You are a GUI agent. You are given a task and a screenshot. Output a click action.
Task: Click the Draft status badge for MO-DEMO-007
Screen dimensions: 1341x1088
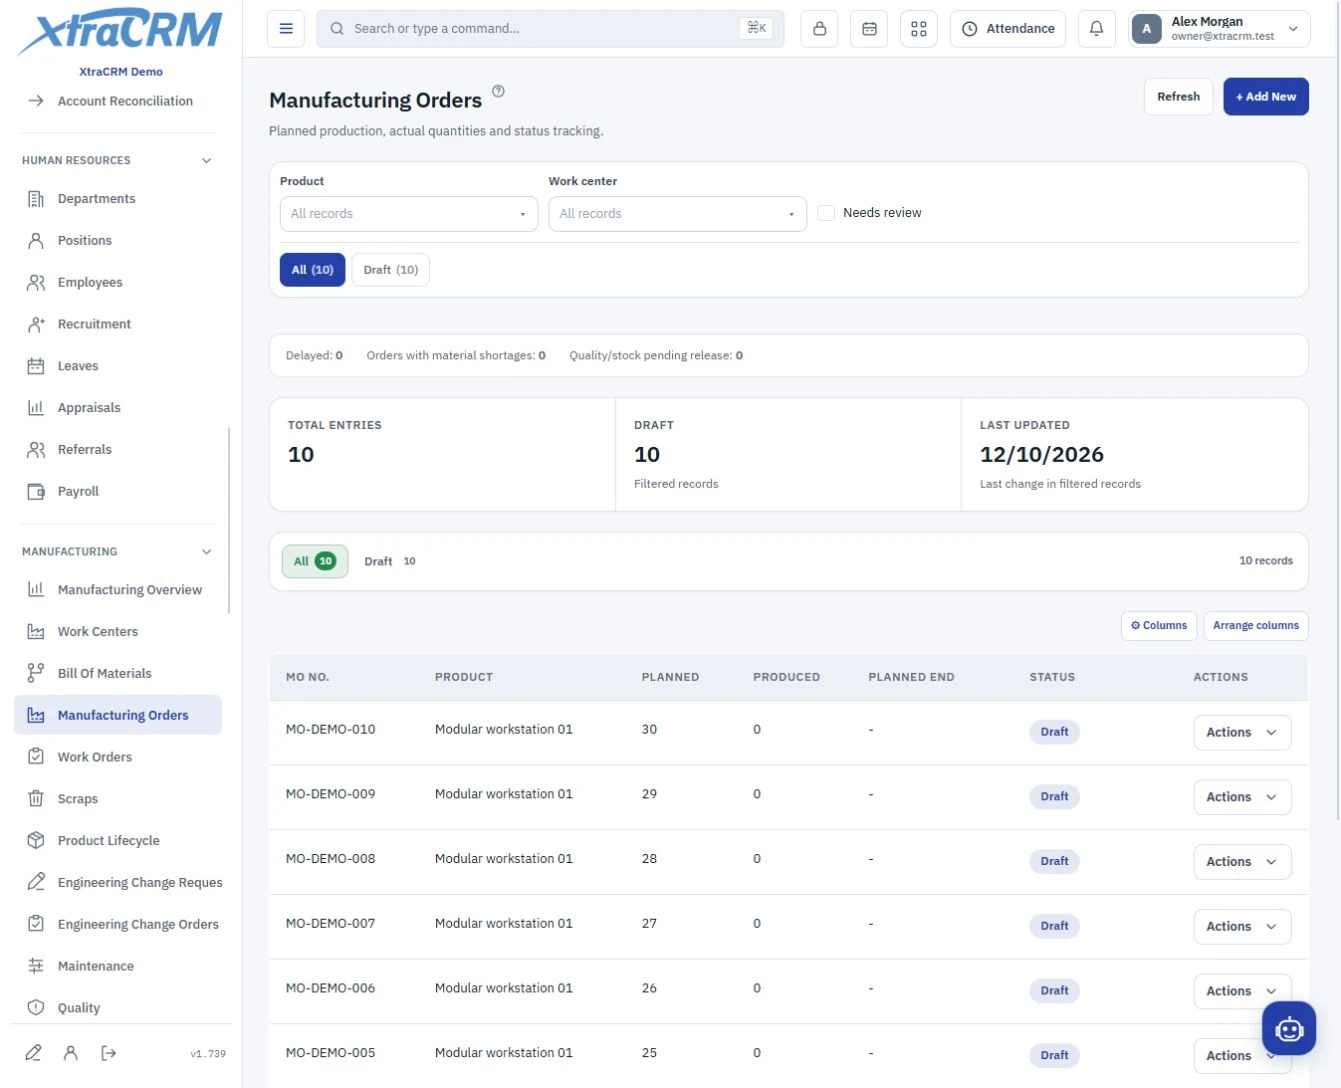pos(1054,926)
